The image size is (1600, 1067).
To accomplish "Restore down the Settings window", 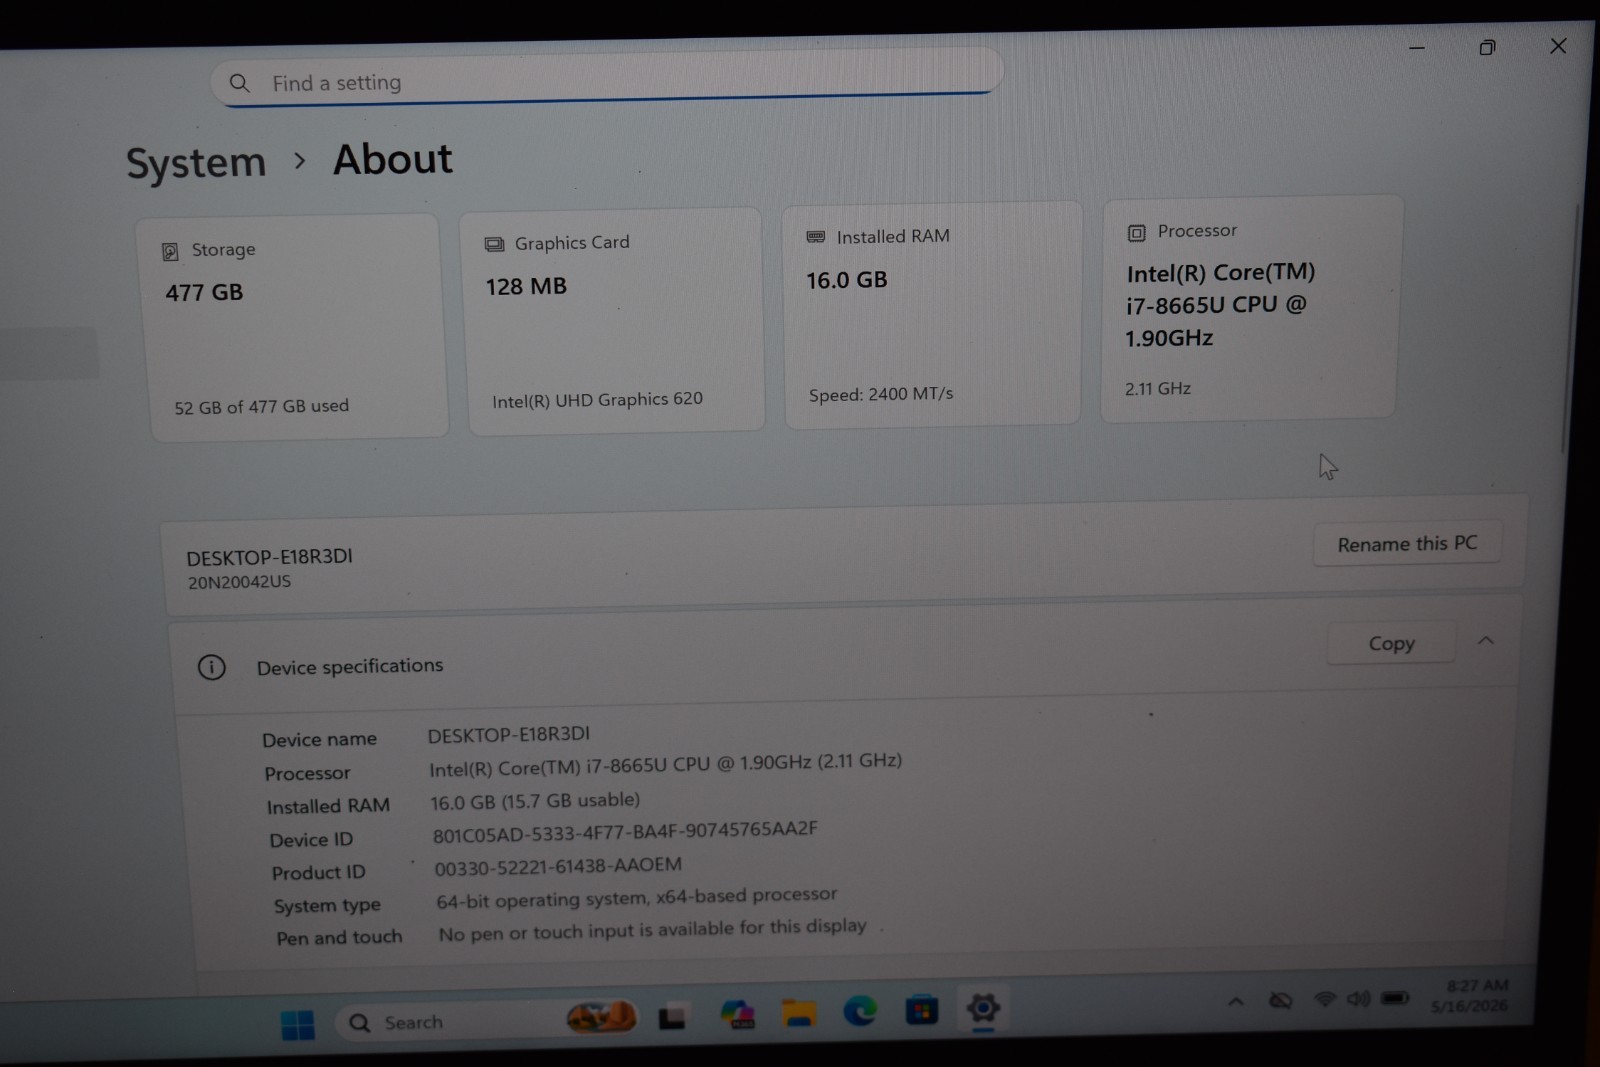I will 1487,47.
